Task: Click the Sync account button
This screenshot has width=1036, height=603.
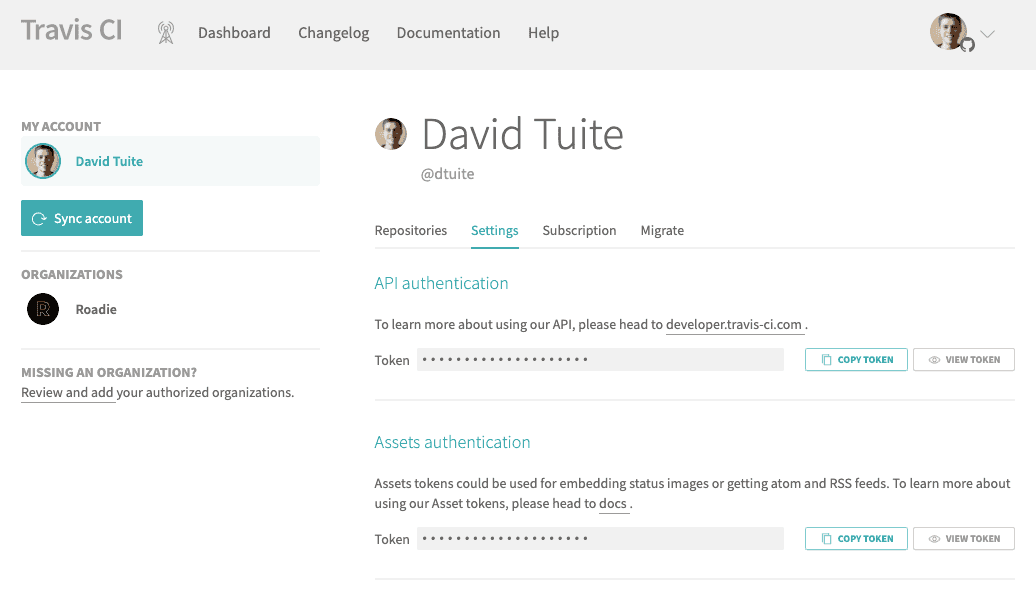Action: [82, 218]
